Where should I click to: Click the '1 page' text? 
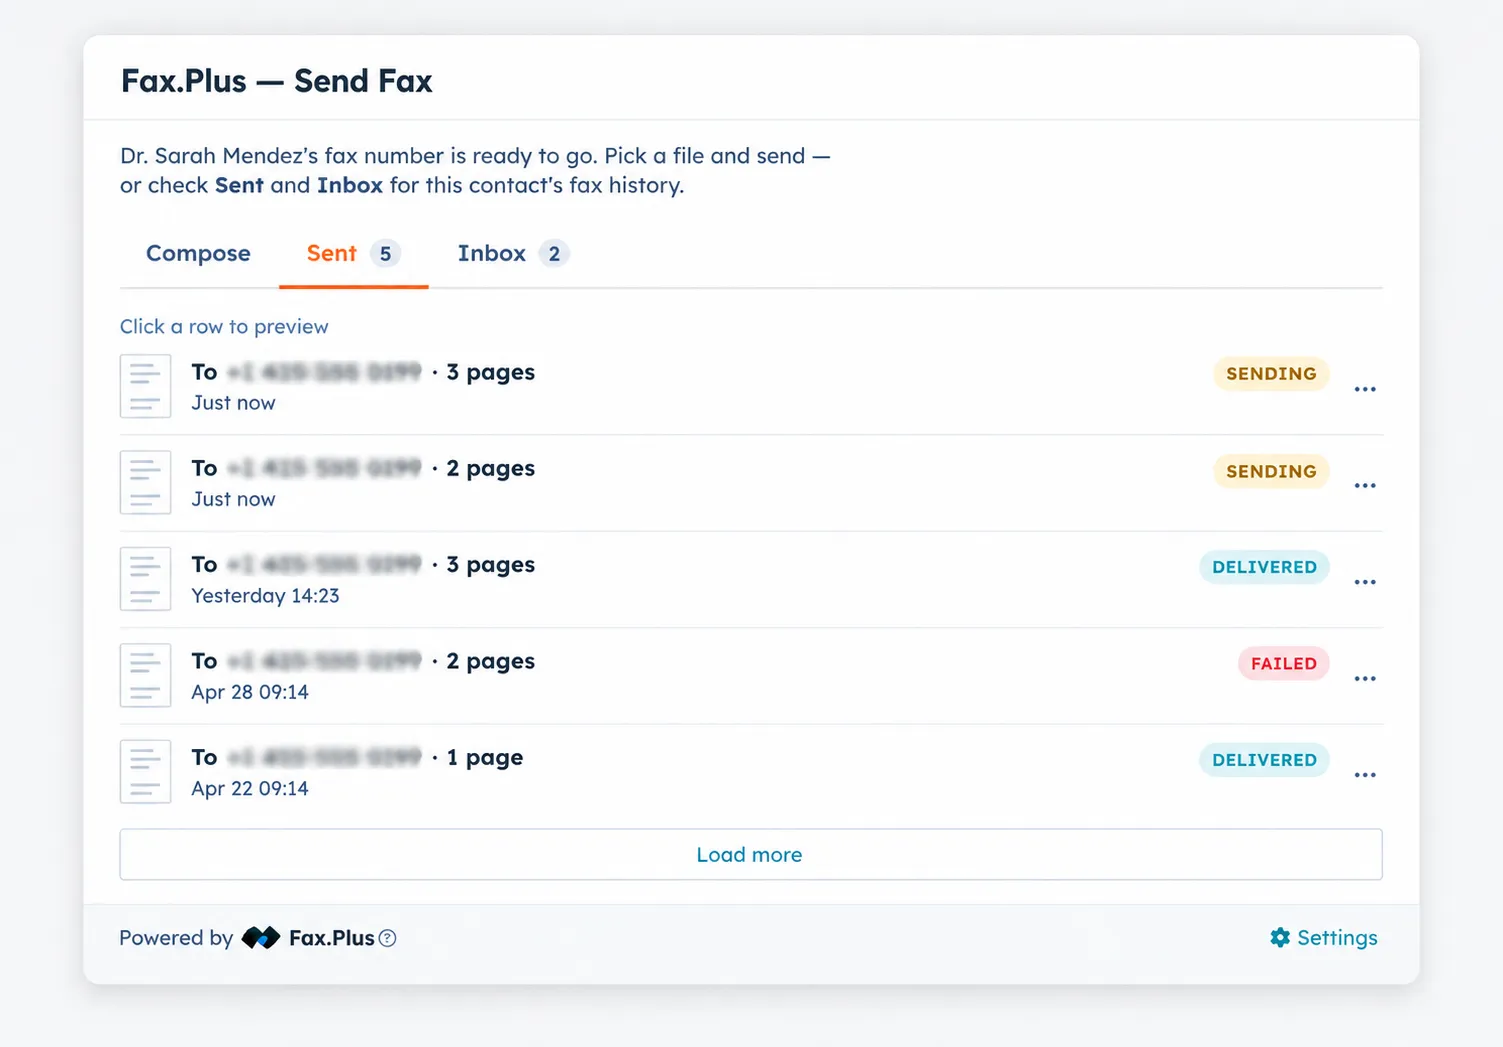click(x=485, y=758)
